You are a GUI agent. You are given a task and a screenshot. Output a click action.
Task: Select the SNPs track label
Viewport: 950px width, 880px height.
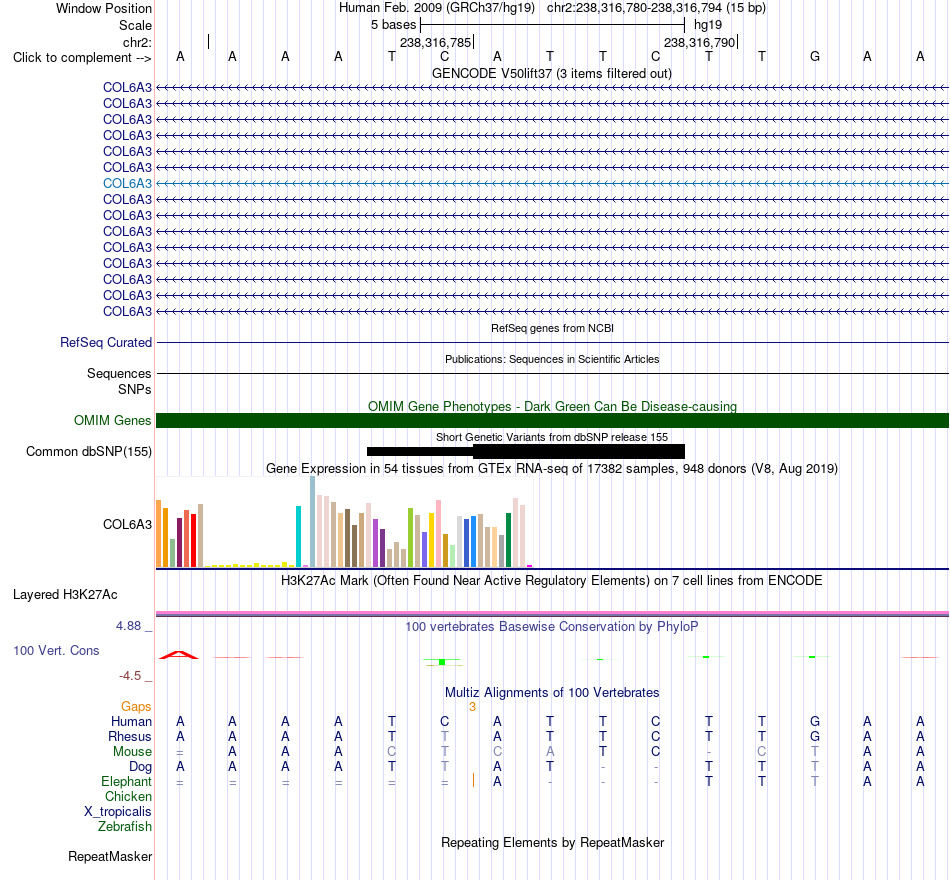(135, 389)
